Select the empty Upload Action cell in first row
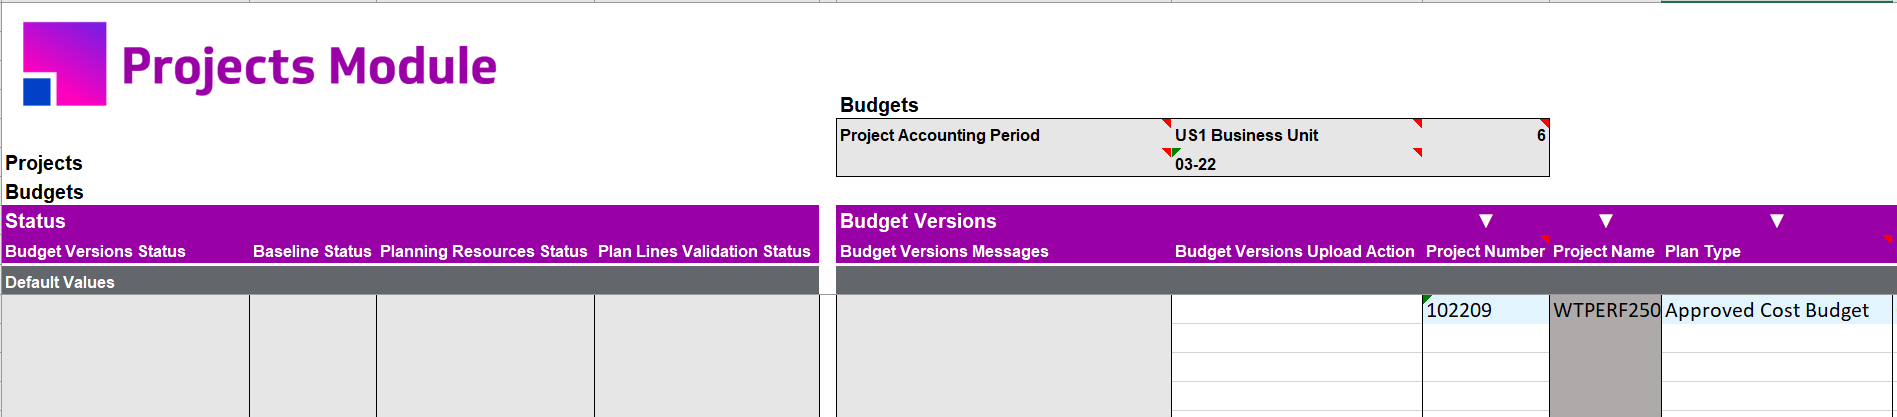Viewport: 1897px width, 417px height. pos(1297,310)
